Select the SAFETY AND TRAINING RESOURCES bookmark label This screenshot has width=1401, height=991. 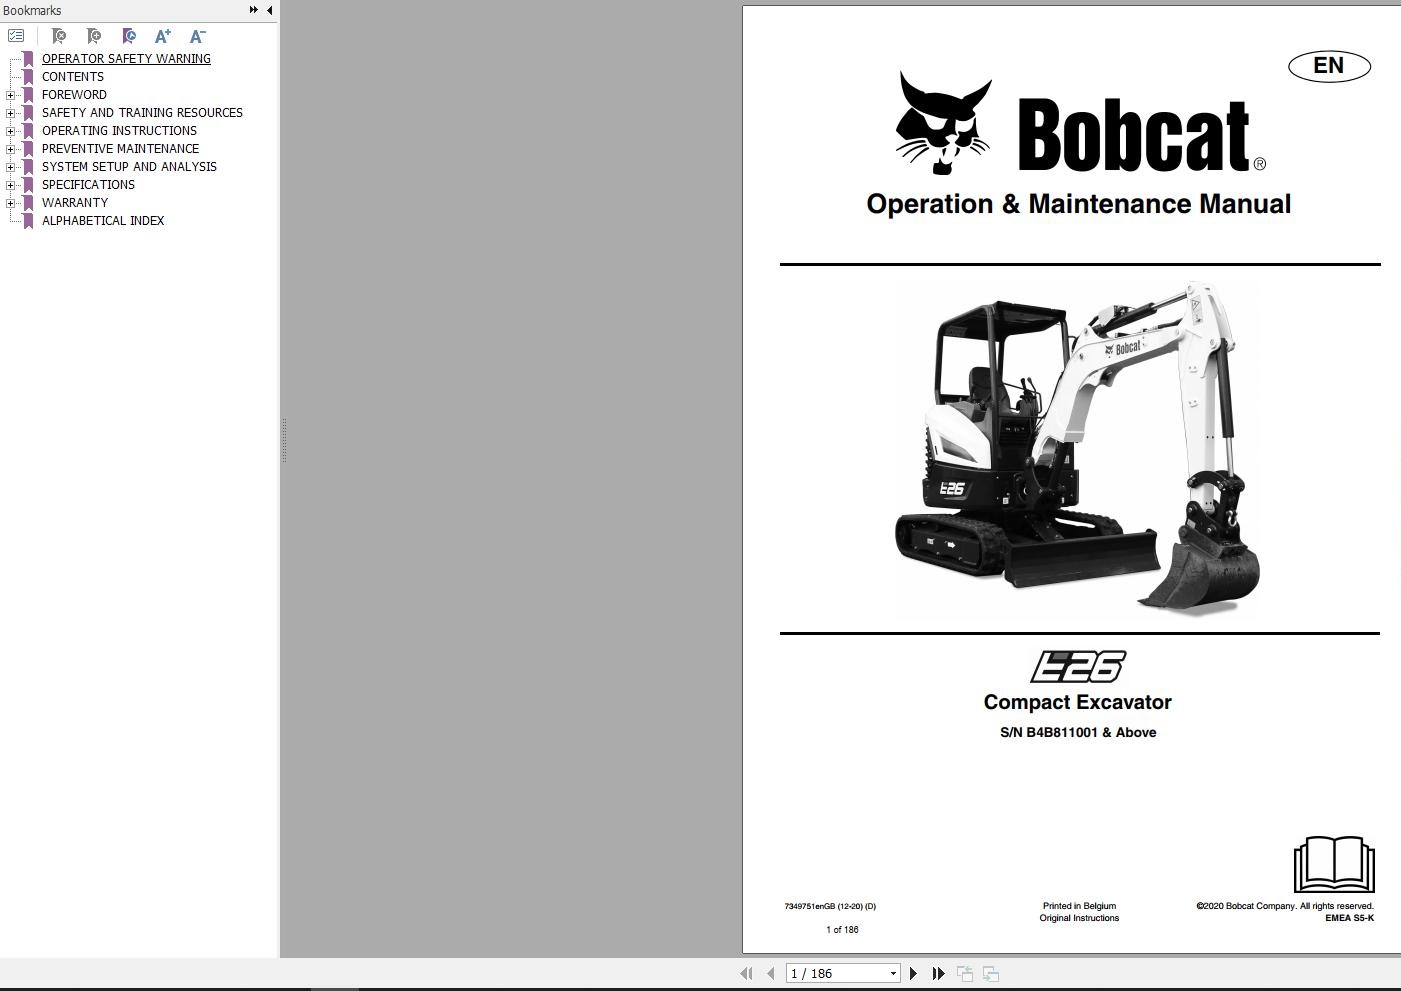pos(142,113)
